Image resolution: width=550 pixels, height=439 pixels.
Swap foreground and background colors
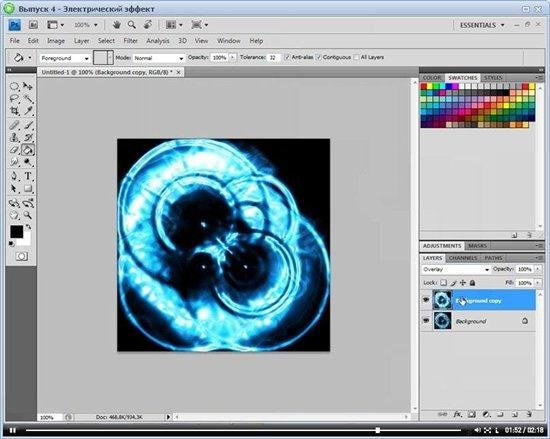(28, 227)
